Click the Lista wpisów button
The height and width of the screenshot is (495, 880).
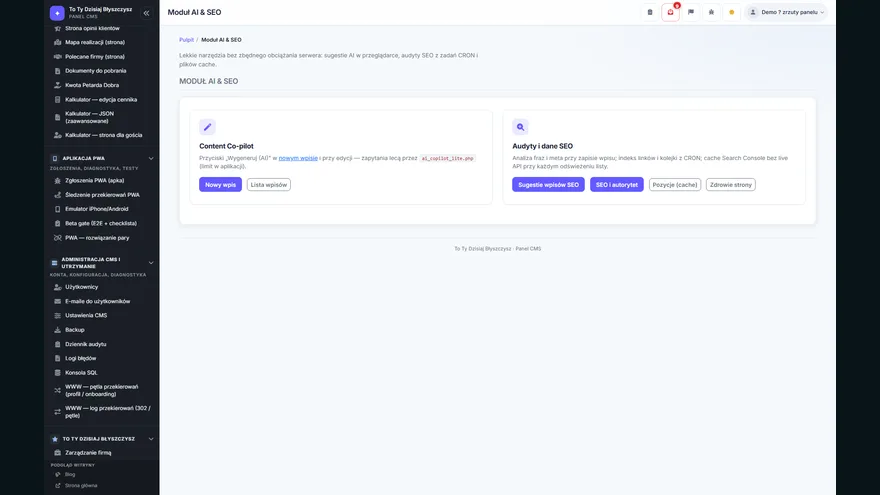(x=268, y=185)
